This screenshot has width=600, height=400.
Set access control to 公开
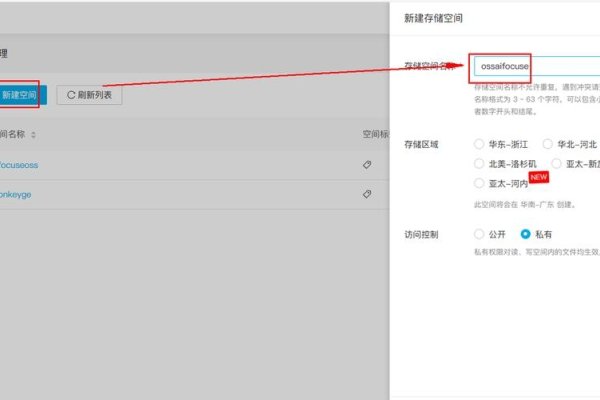coord(479,234)
